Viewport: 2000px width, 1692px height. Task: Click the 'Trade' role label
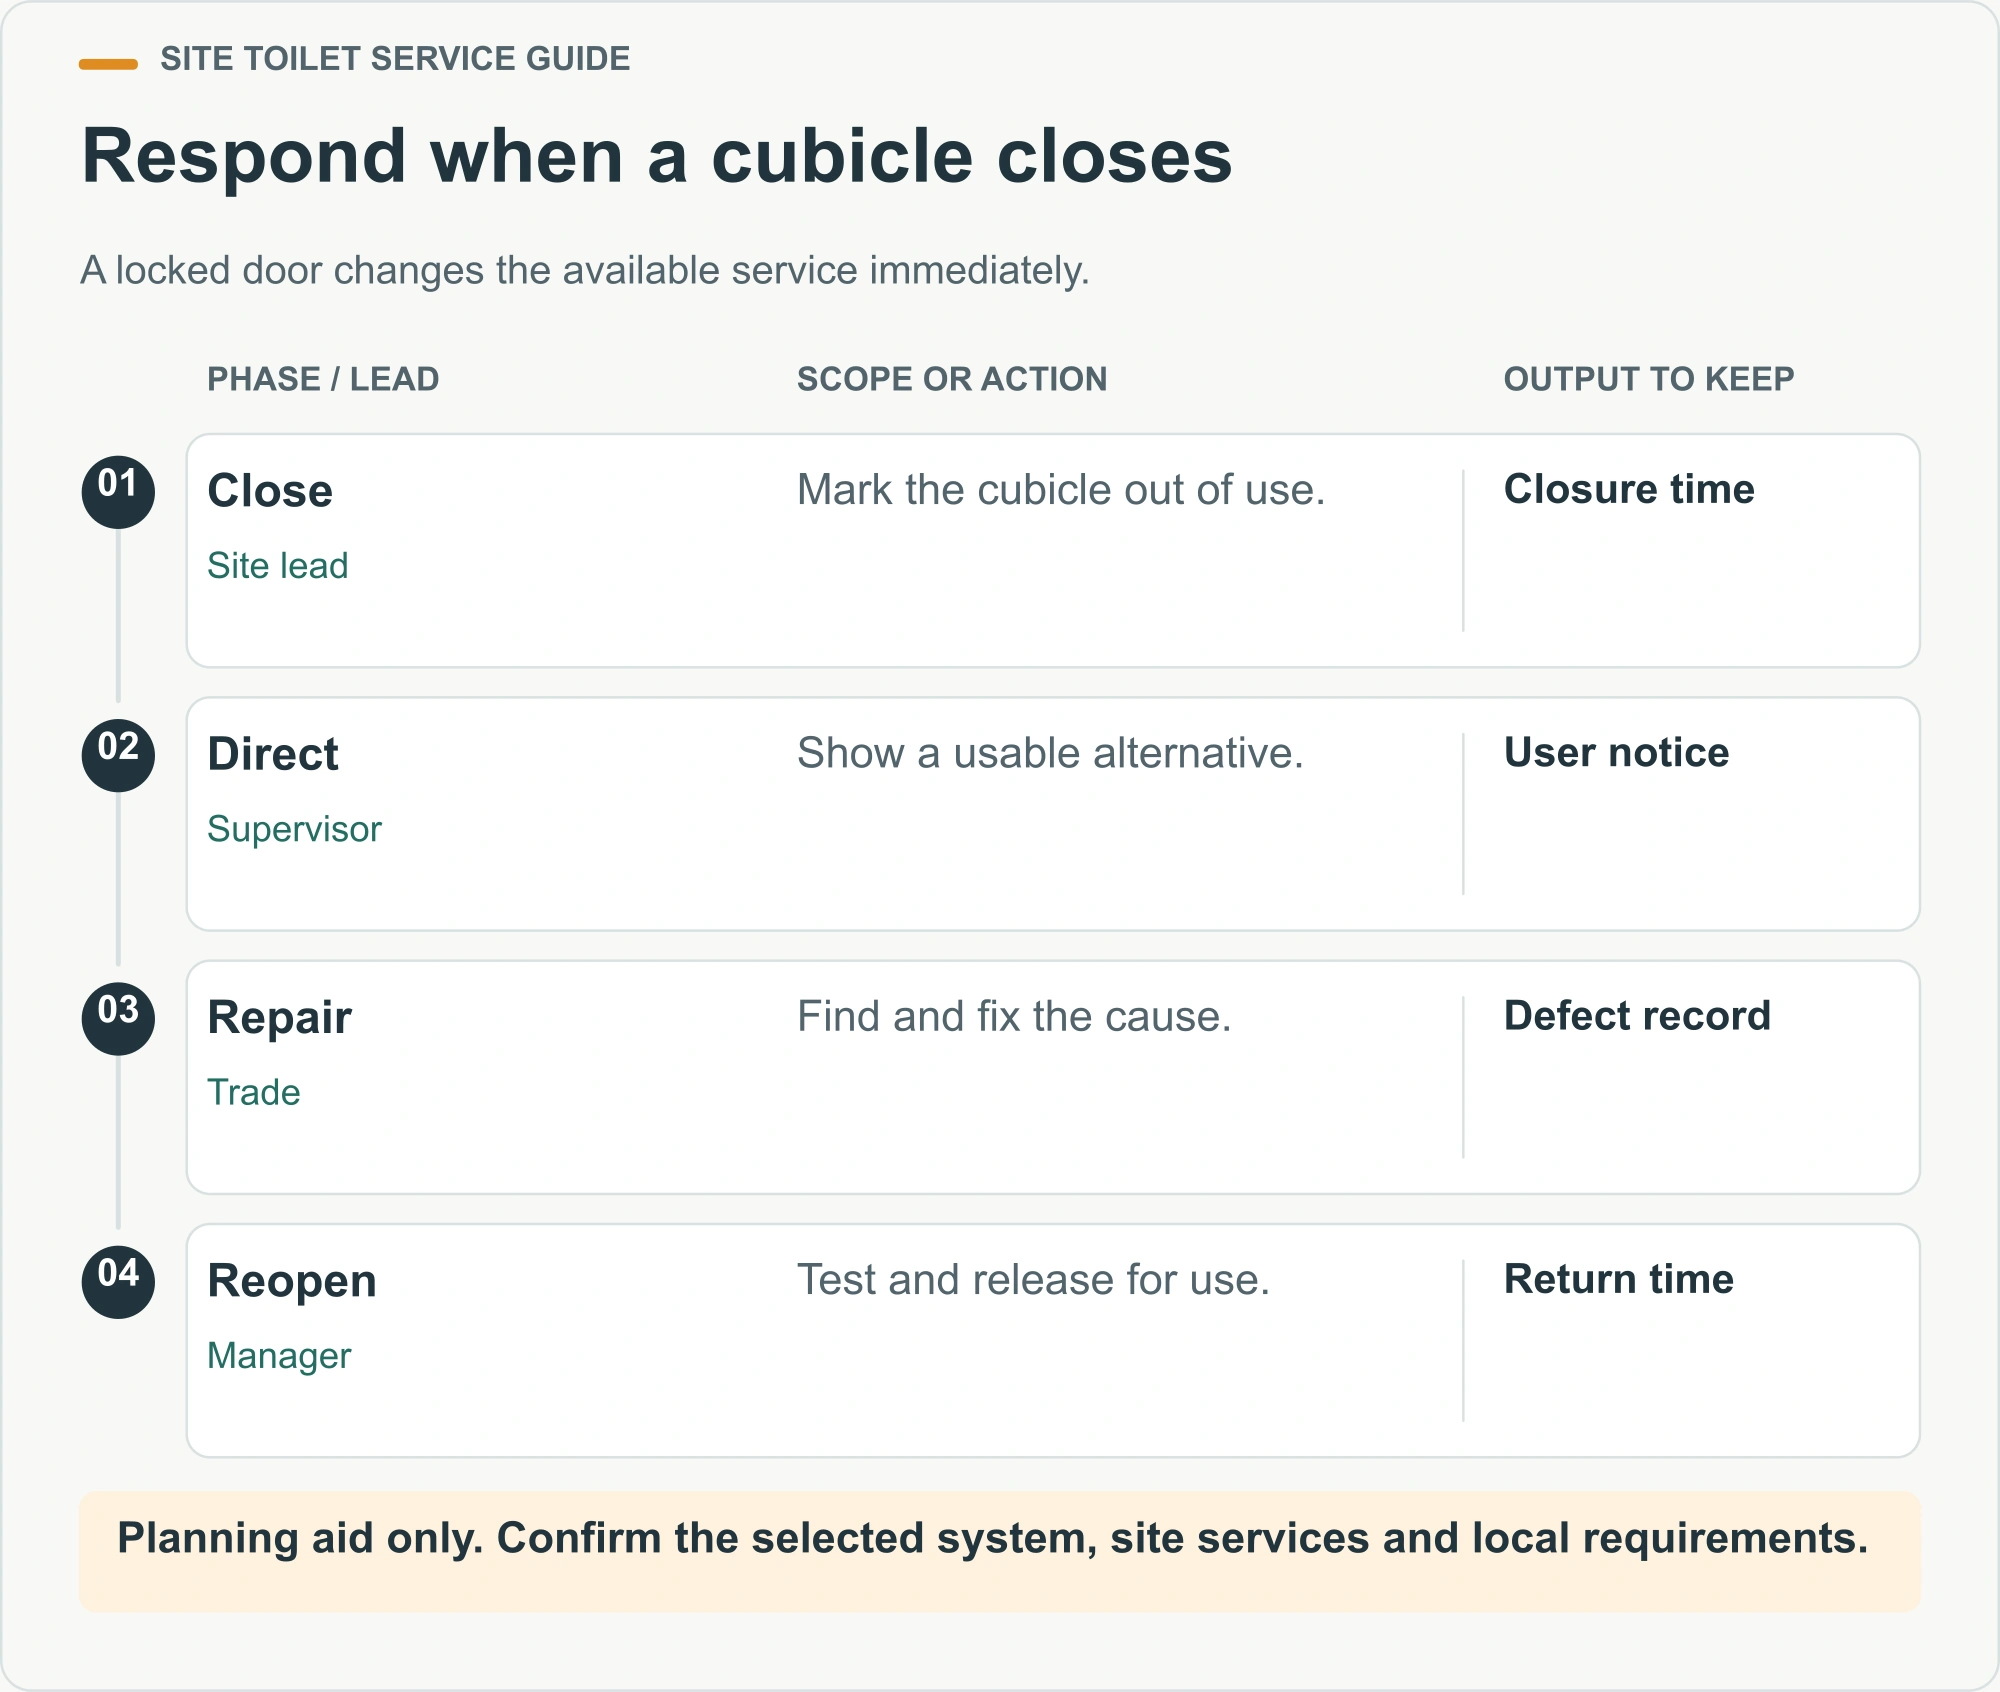pyautogui.click(x=254, y=1092)
